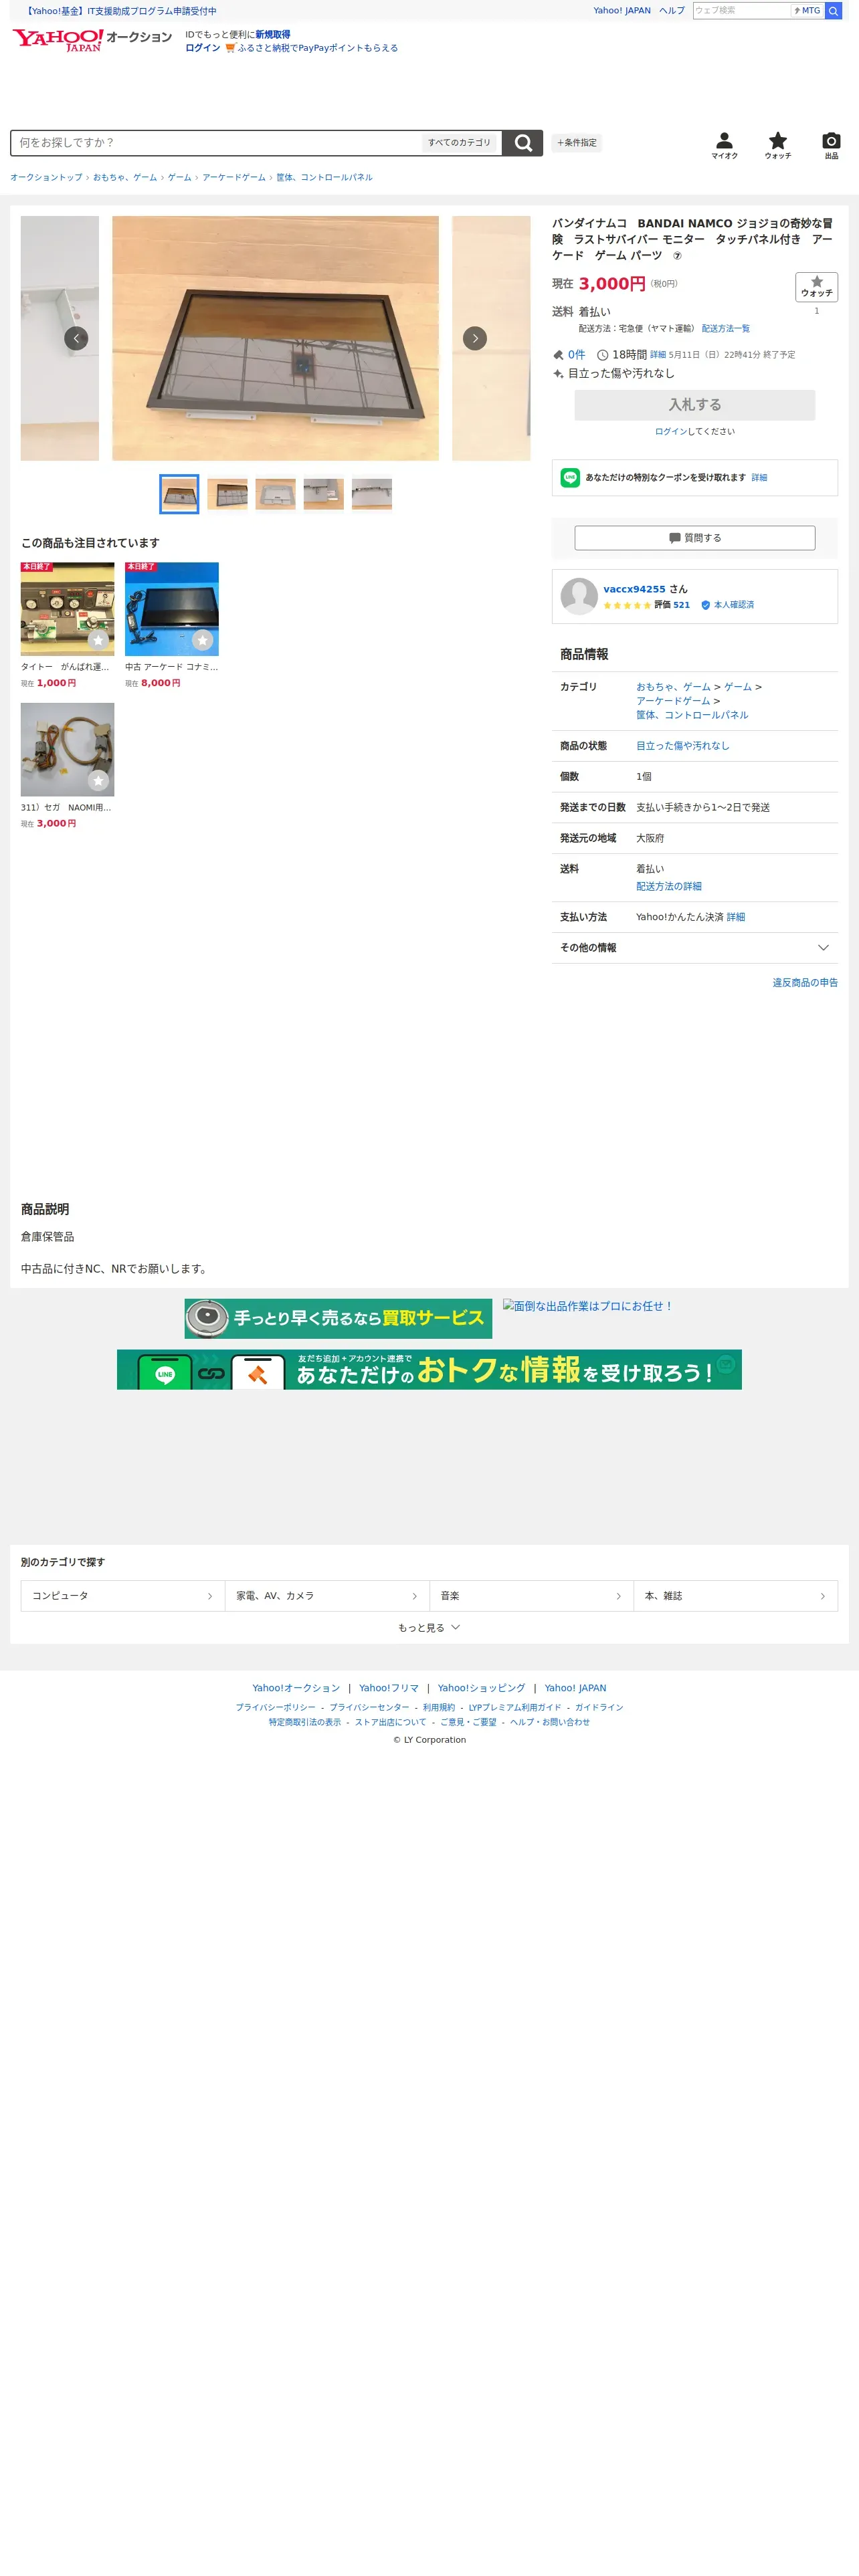Click the 本人確認済 verified badge
Viewport: 859px width, 2576px height.
[x=727, y=605]
